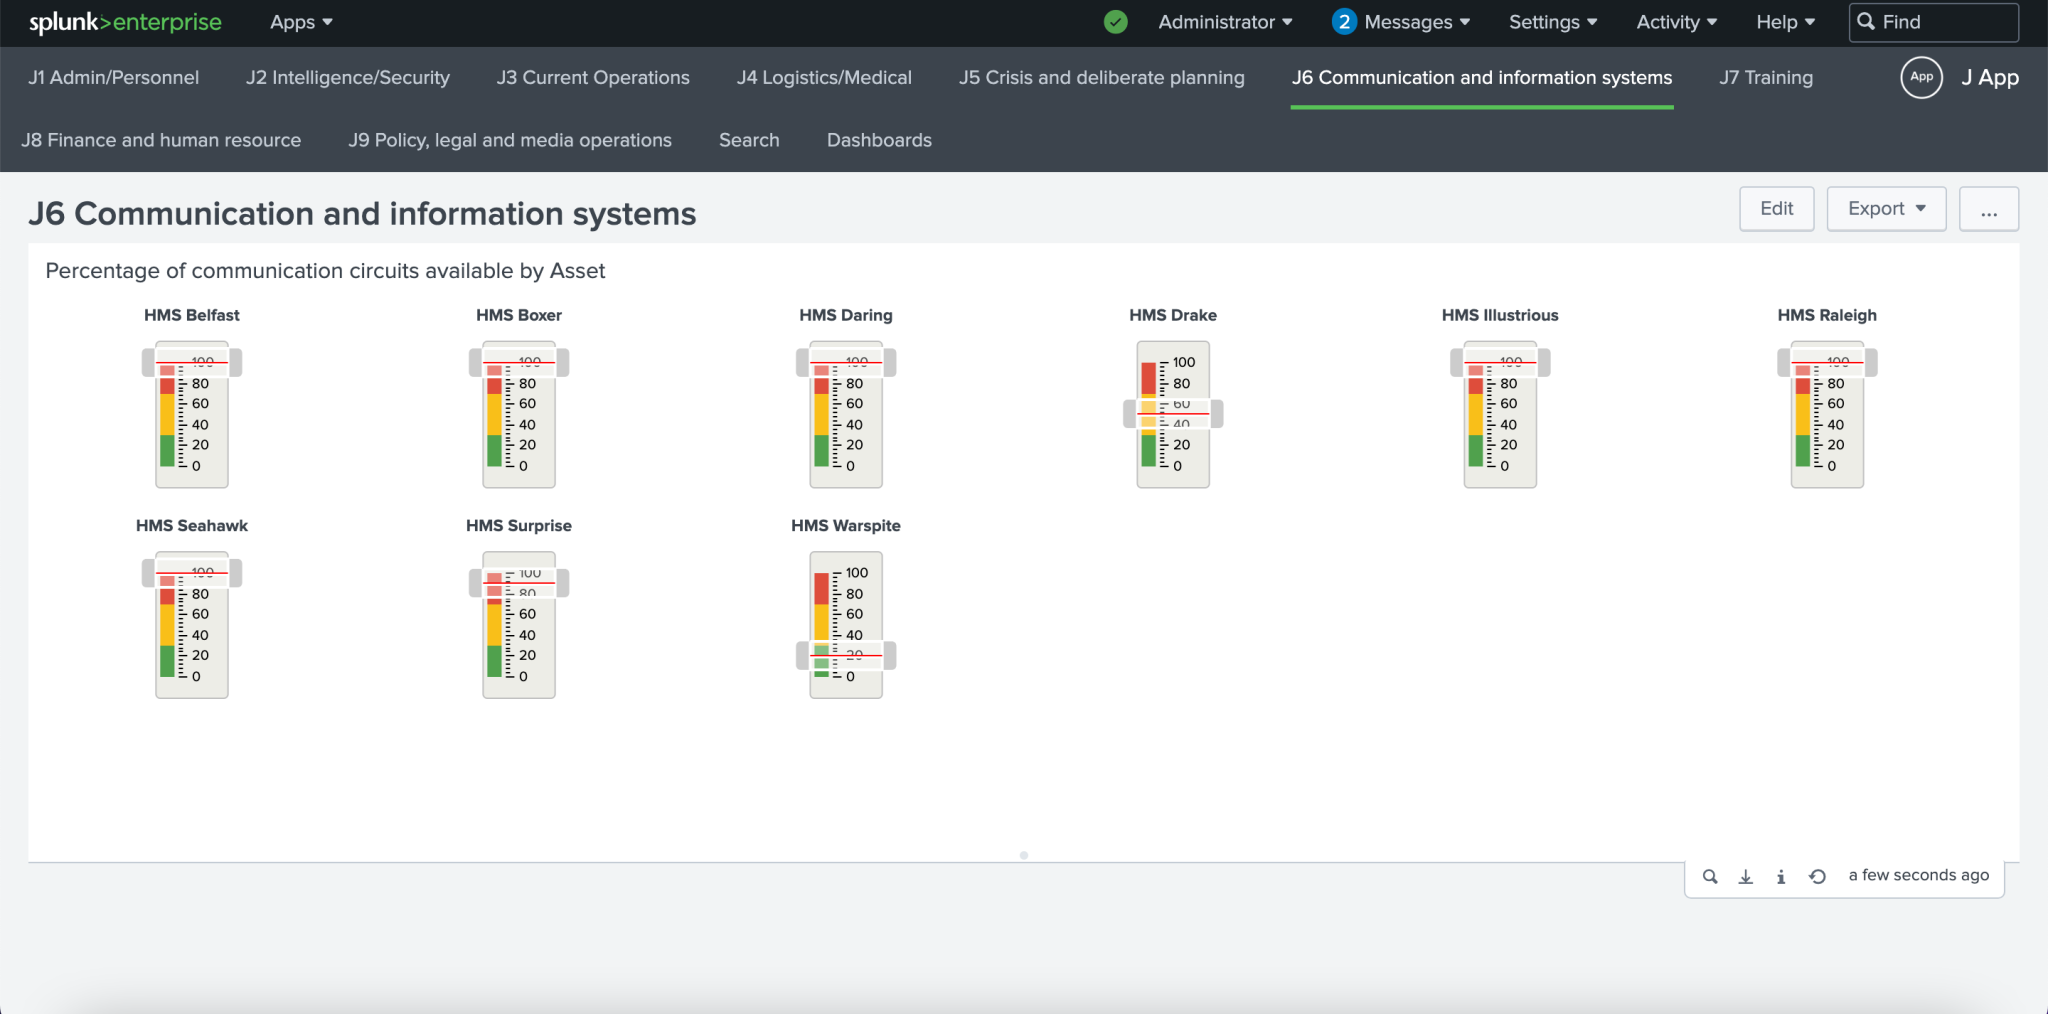
Task: Click the ellipsis more-options button
Action: pyautogui.click(x=1989, y=208)
